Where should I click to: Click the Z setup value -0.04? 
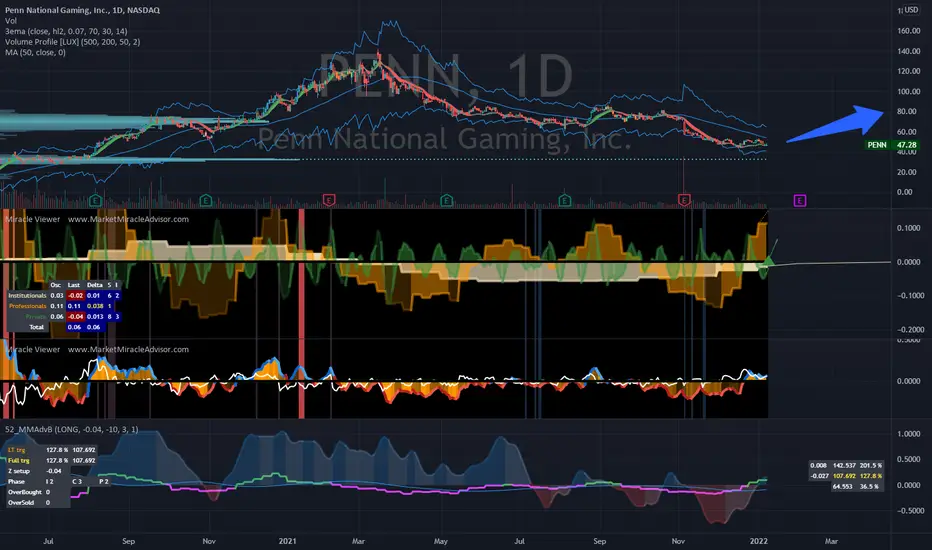click(x=53, y=471)
